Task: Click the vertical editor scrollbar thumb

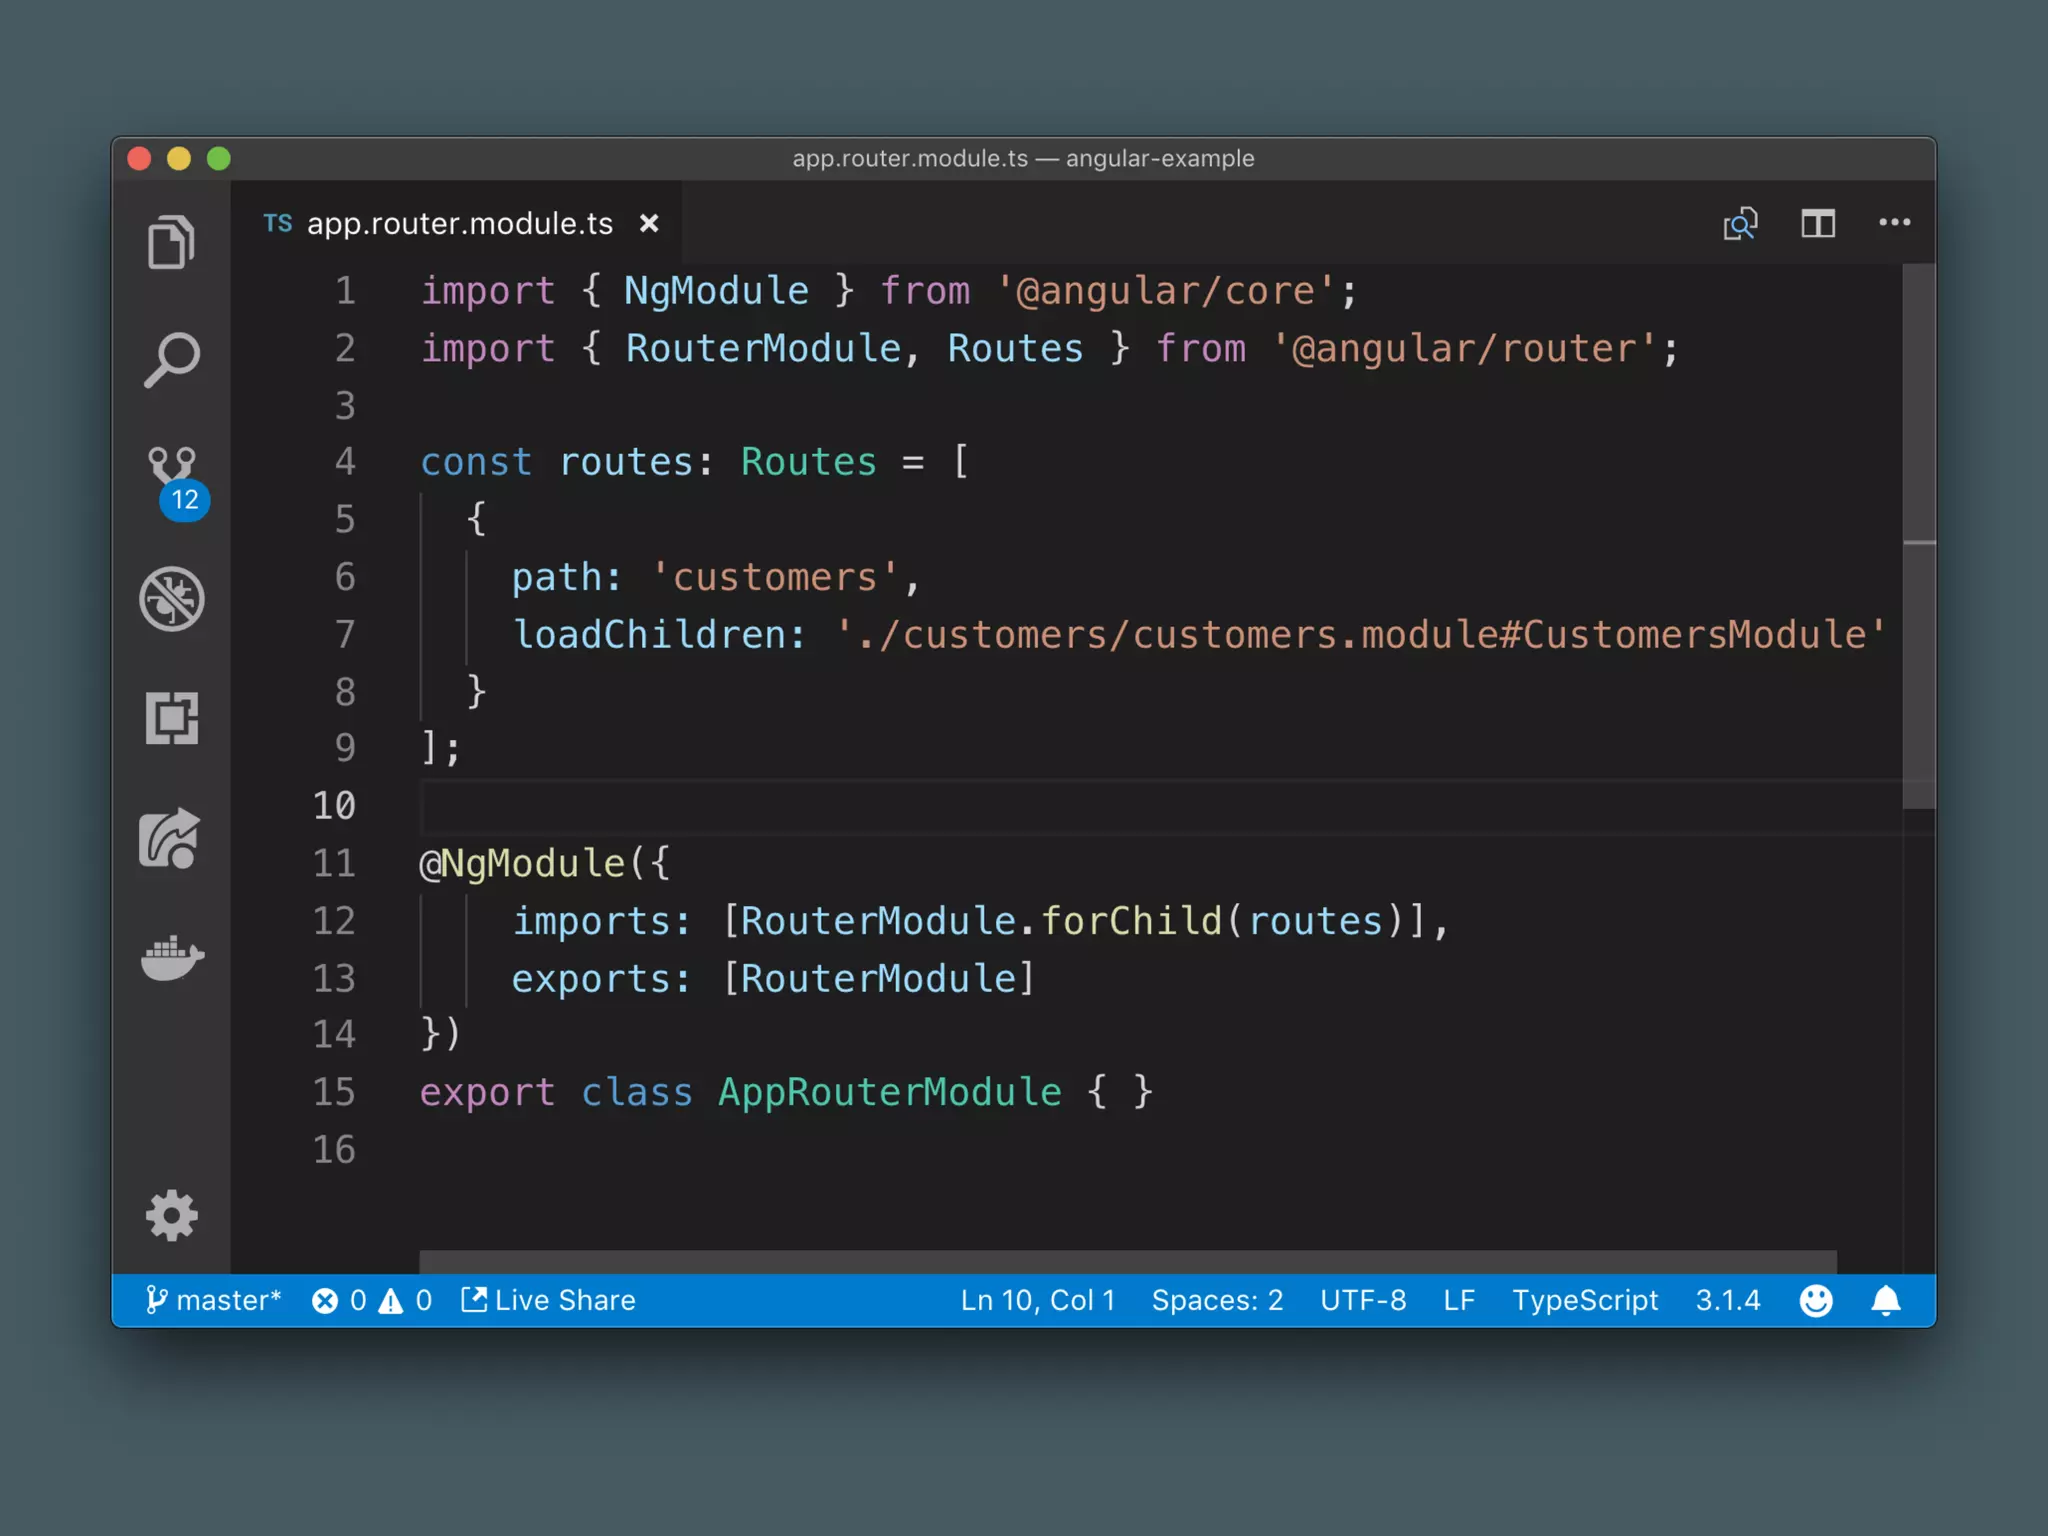Action: 1919,536
